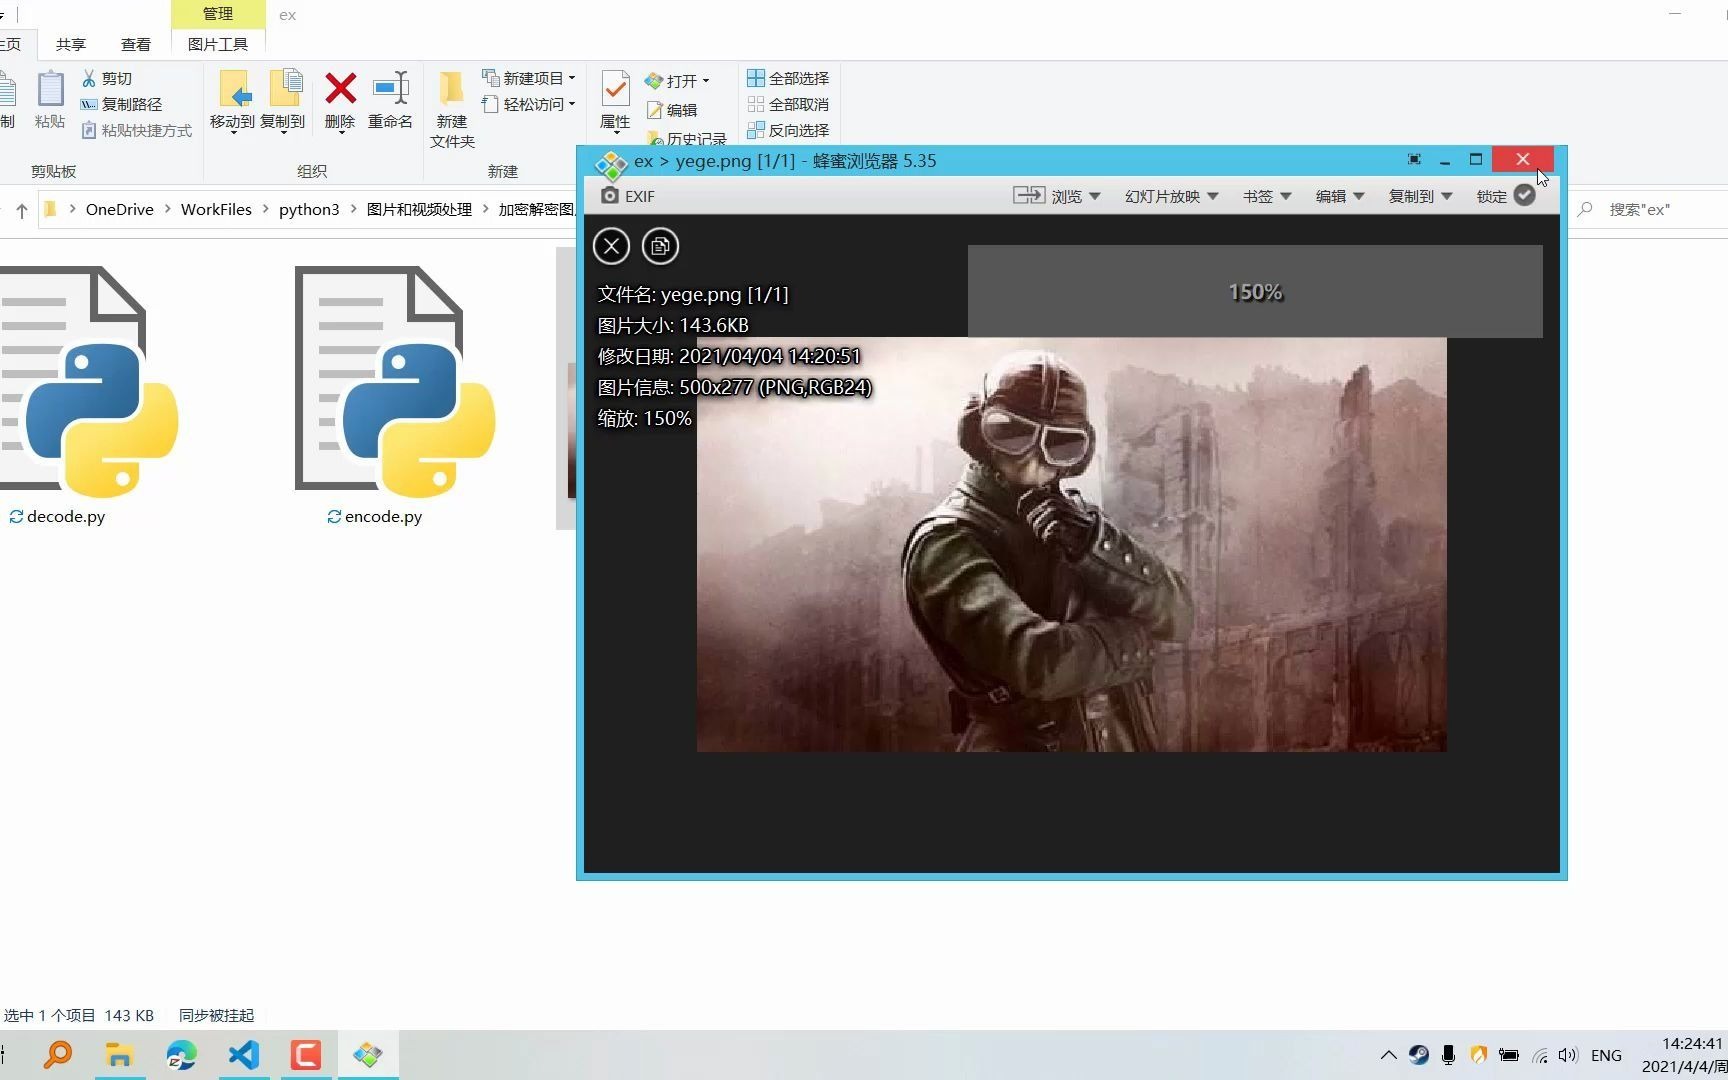1728x1080 pixels.
Task: Close the image info overlay (circle X)
Action: [x=611, y=246]
